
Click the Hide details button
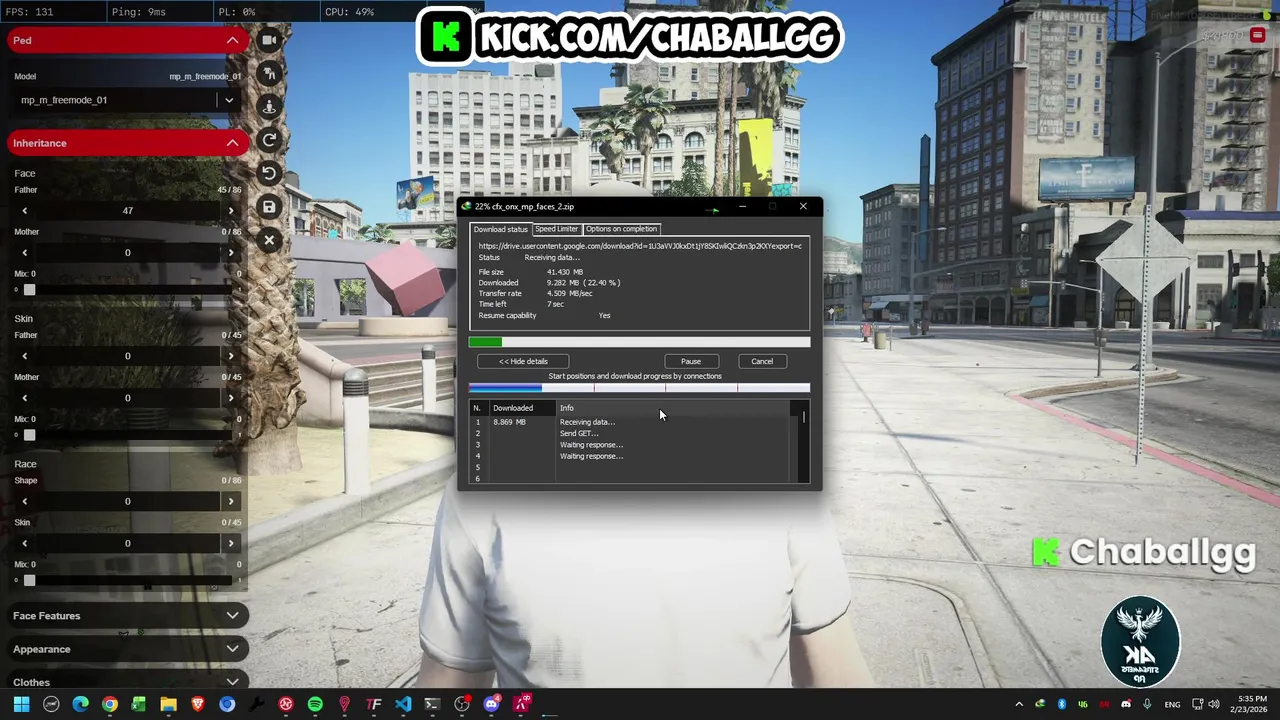coord(523,361)
